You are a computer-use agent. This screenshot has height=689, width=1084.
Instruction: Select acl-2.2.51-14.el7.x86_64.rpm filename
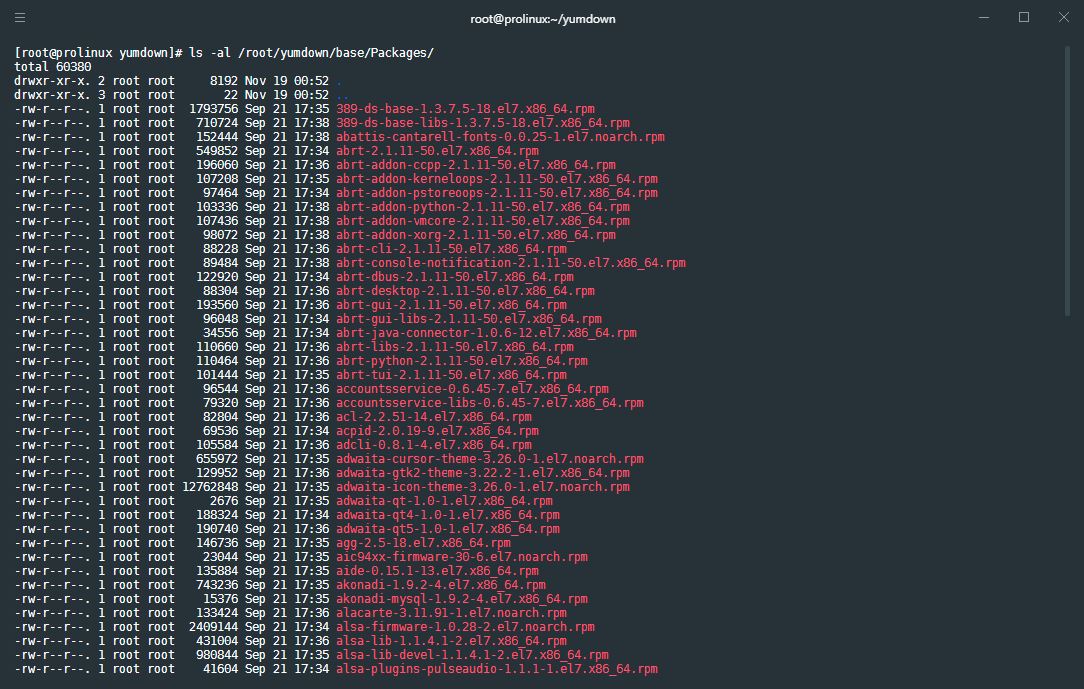pyautogui.click(x=433, y=417)
